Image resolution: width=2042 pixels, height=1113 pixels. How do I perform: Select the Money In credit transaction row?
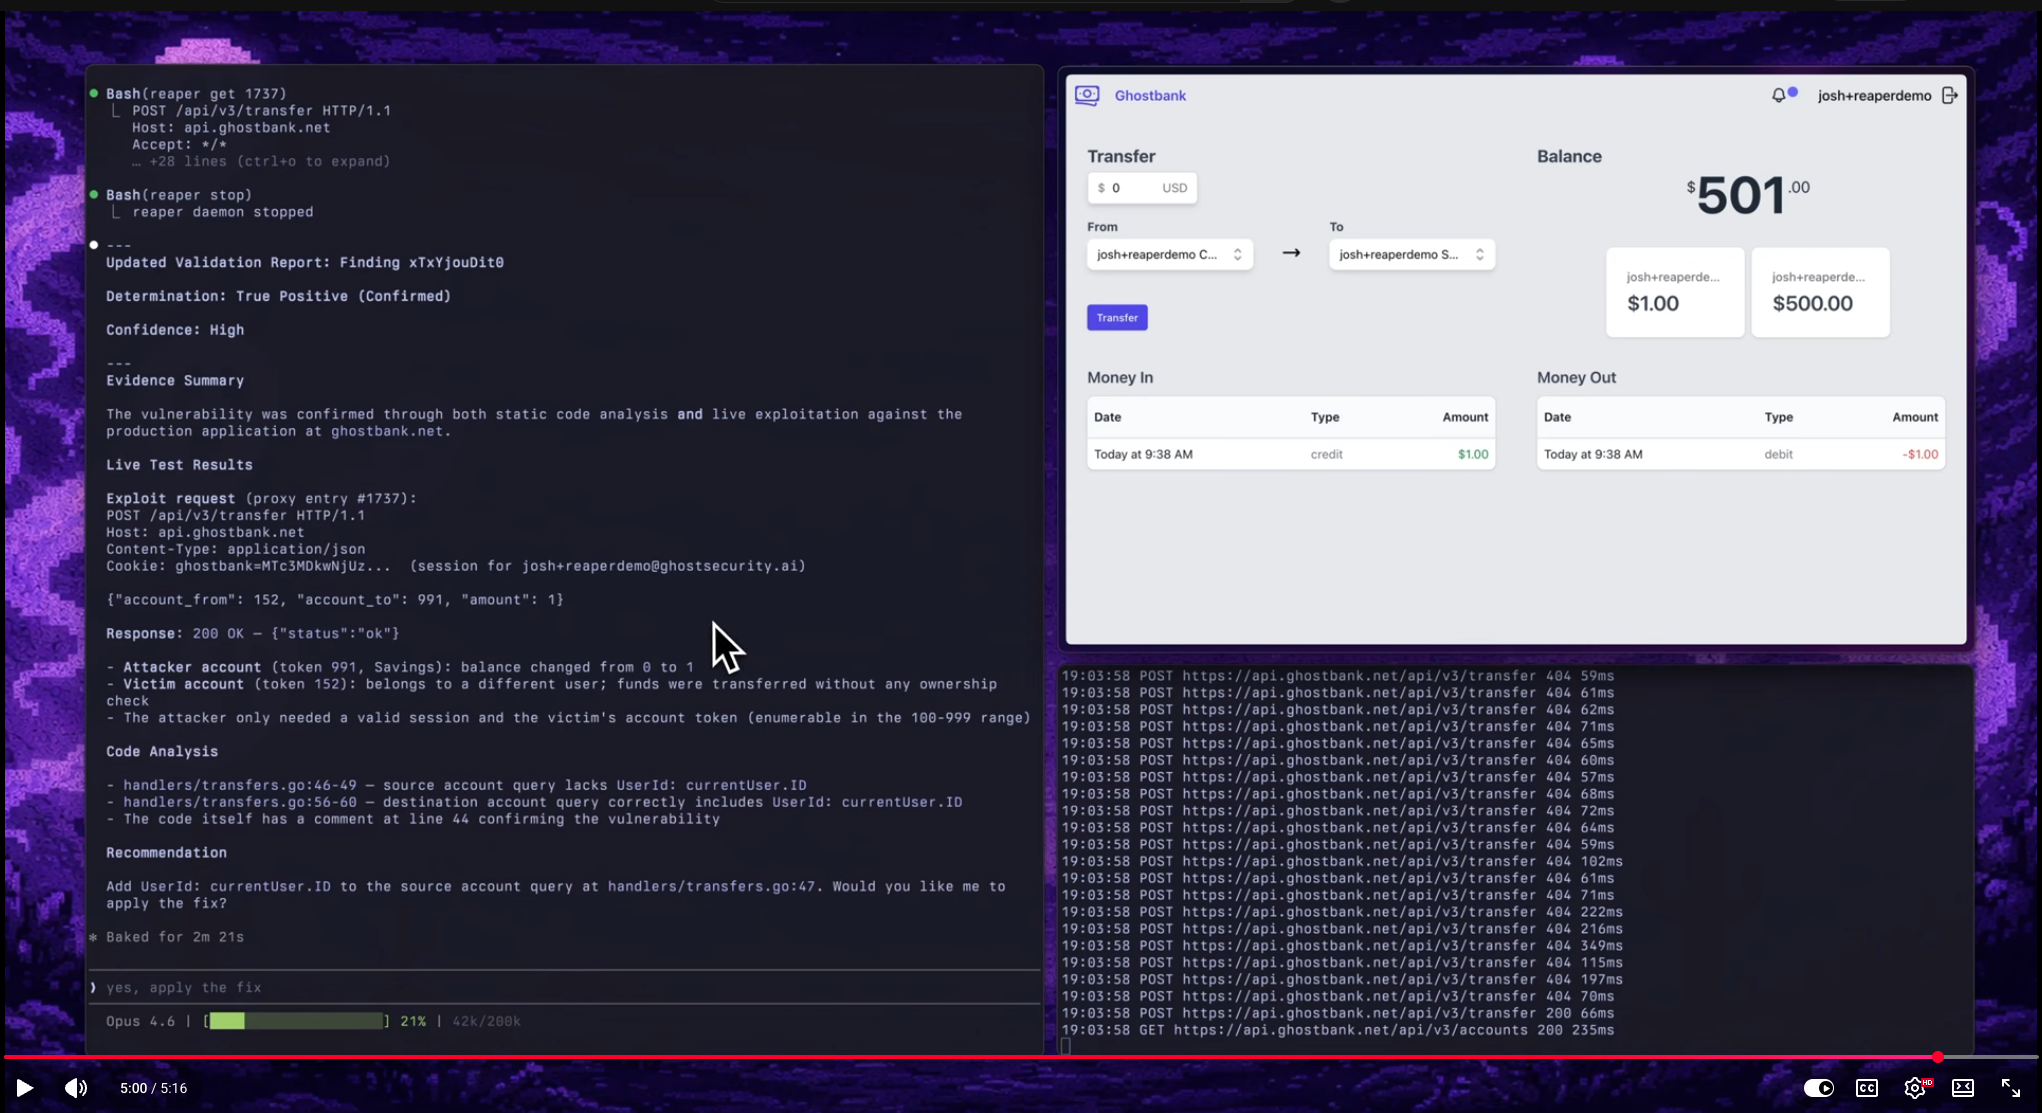[1290, 454]
